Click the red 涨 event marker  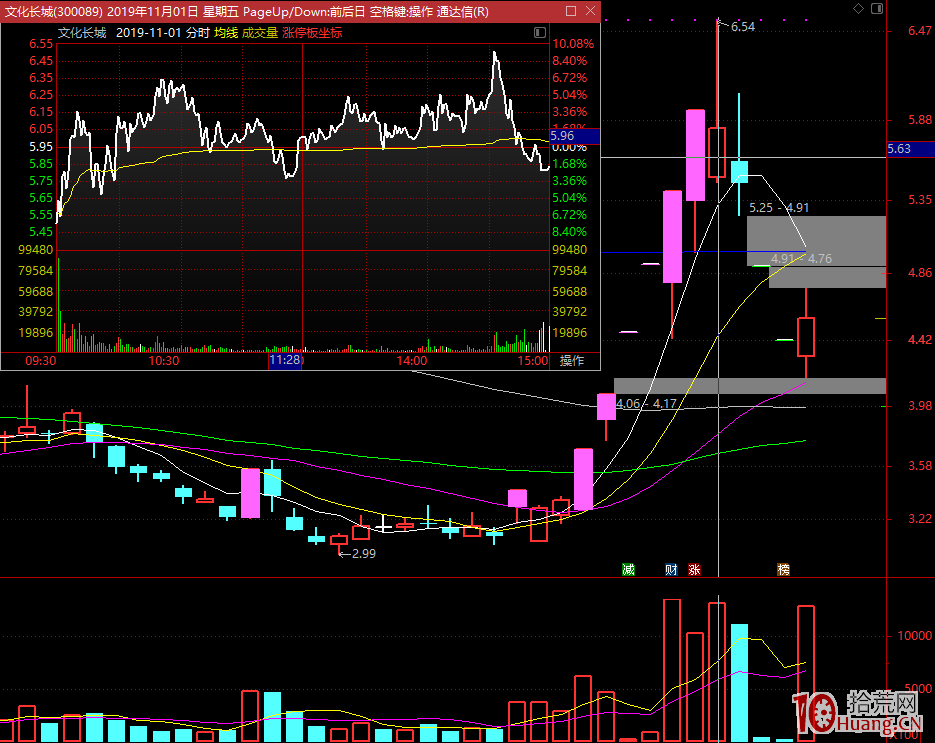[694, 570]
